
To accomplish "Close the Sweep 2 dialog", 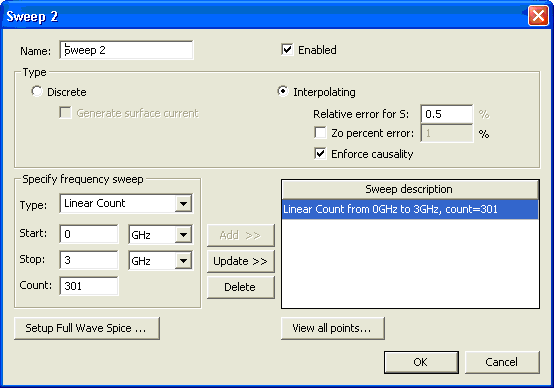I will 538,16.
